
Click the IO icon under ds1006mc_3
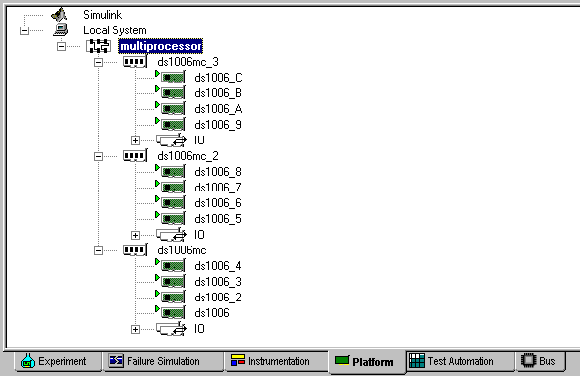pos(171,140)
